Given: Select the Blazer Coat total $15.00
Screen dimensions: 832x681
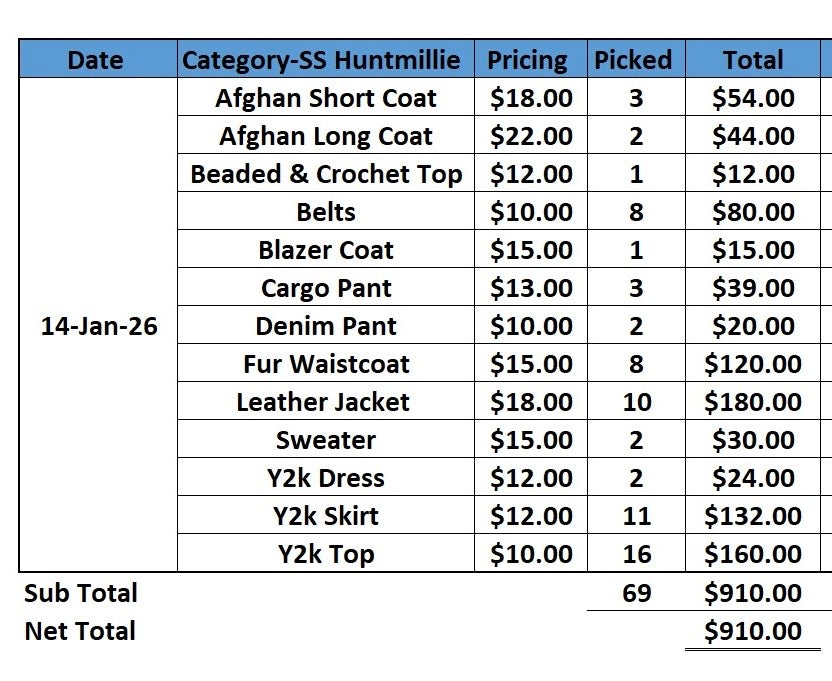Looking at the screenshot, I should coord(753,249).
